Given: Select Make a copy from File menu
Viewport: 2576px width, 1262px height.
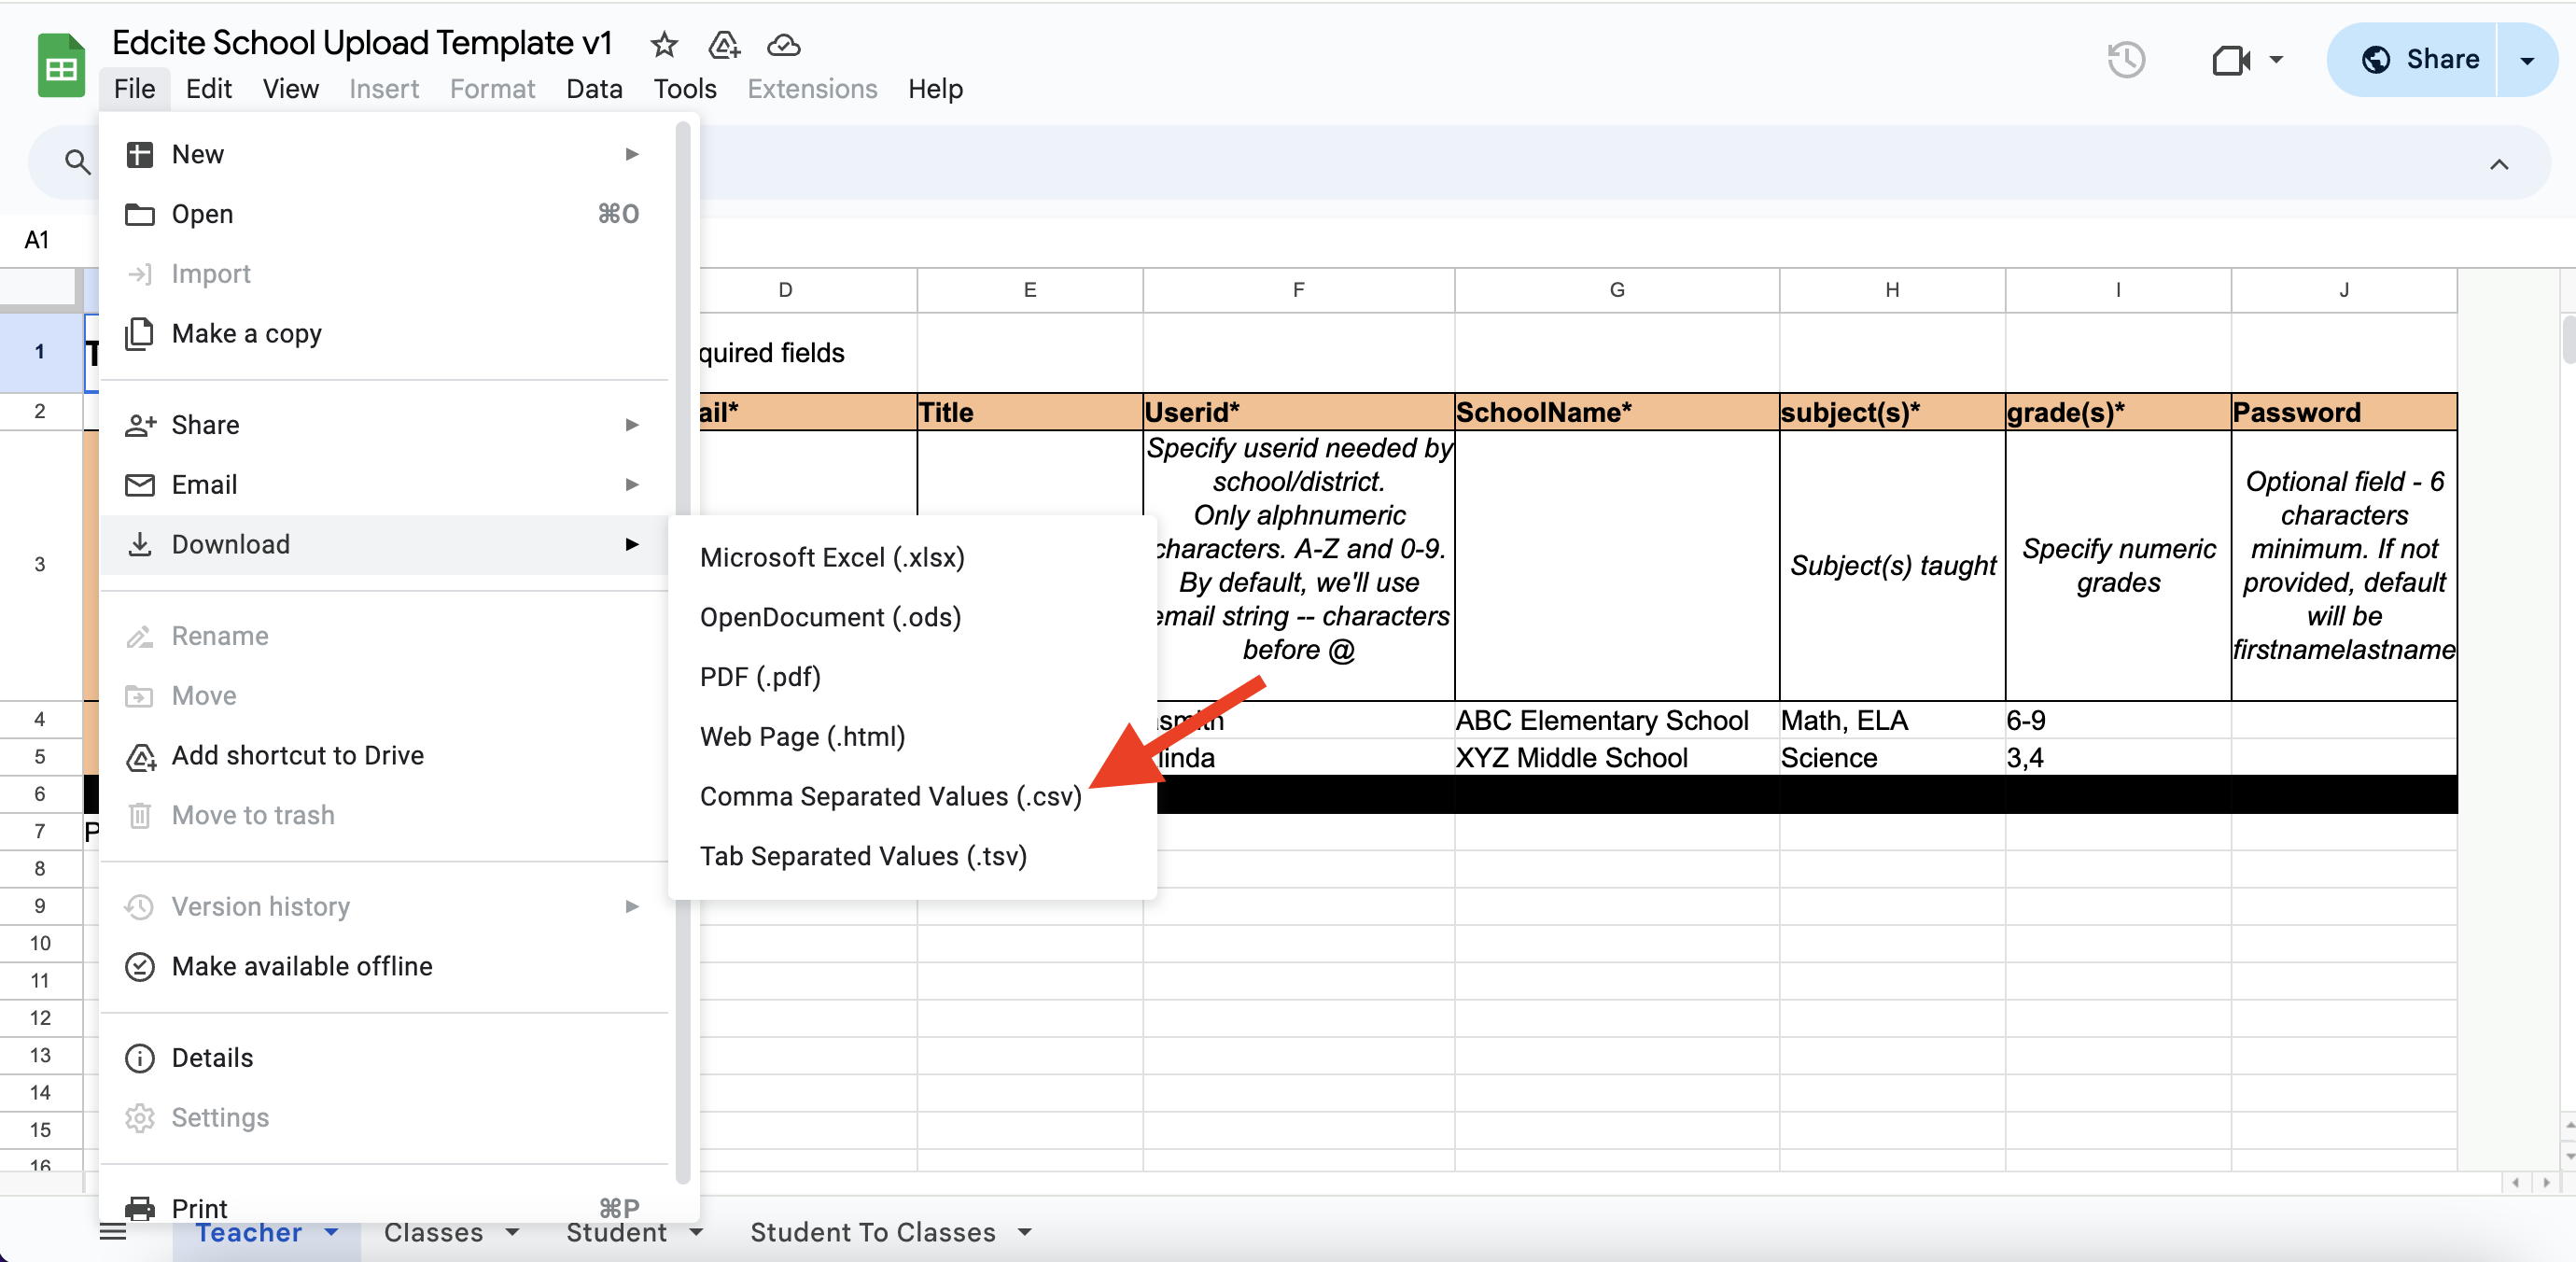Looking at the screenshot, I should coord(246,333).
